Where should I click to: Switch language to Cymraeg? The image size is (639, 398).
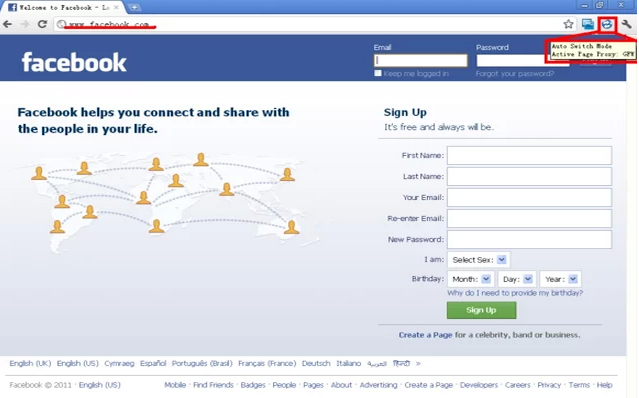coord(119,363)
